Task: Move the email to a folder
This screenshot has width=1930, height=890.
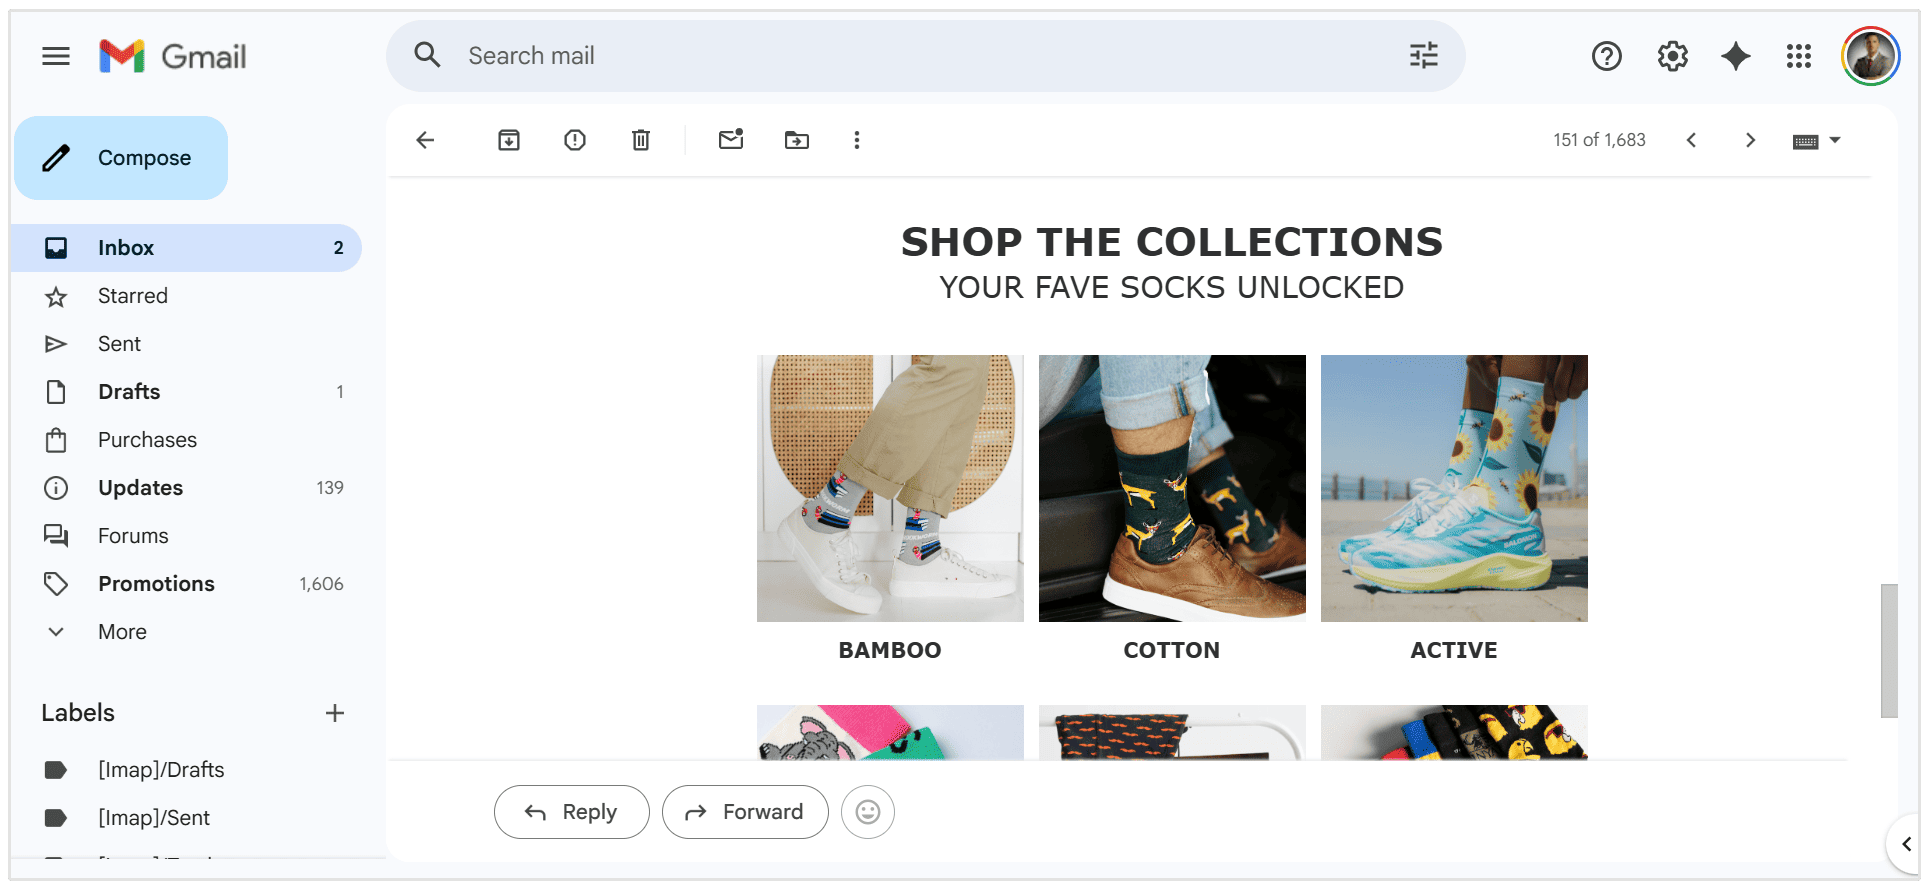Action: coord(796,140)
